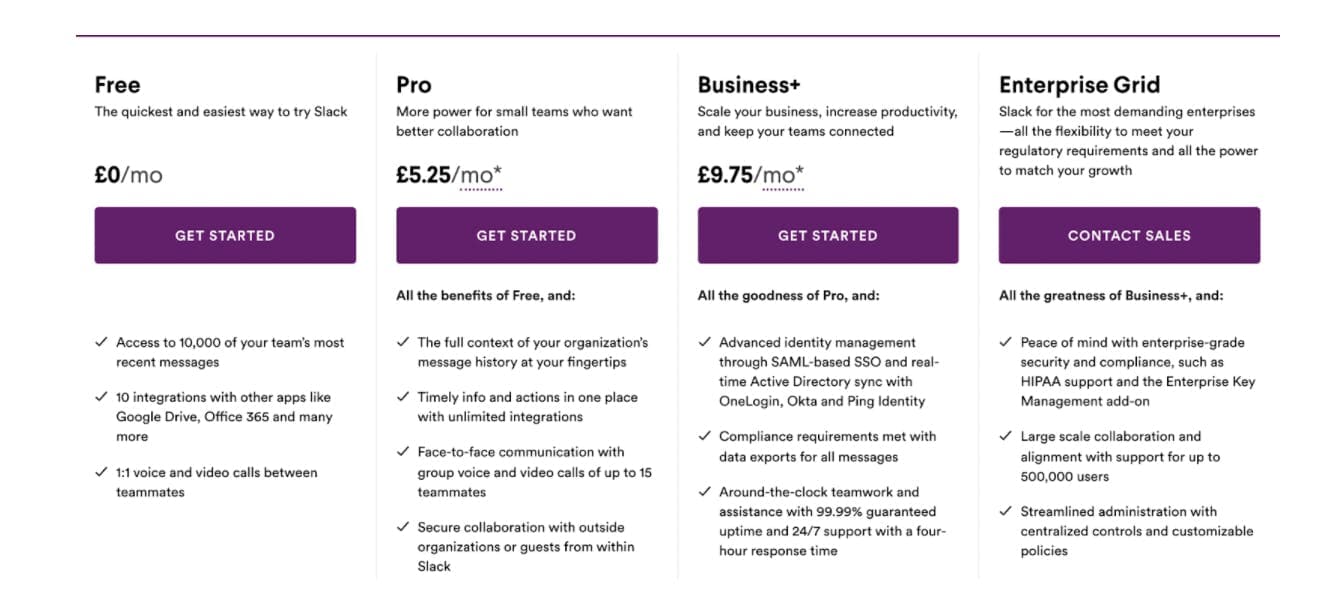The image size is (1333, 594).
Task: Click Get Started under the Business+ plan
Action: pyautogui.click(x=828, y=235)
